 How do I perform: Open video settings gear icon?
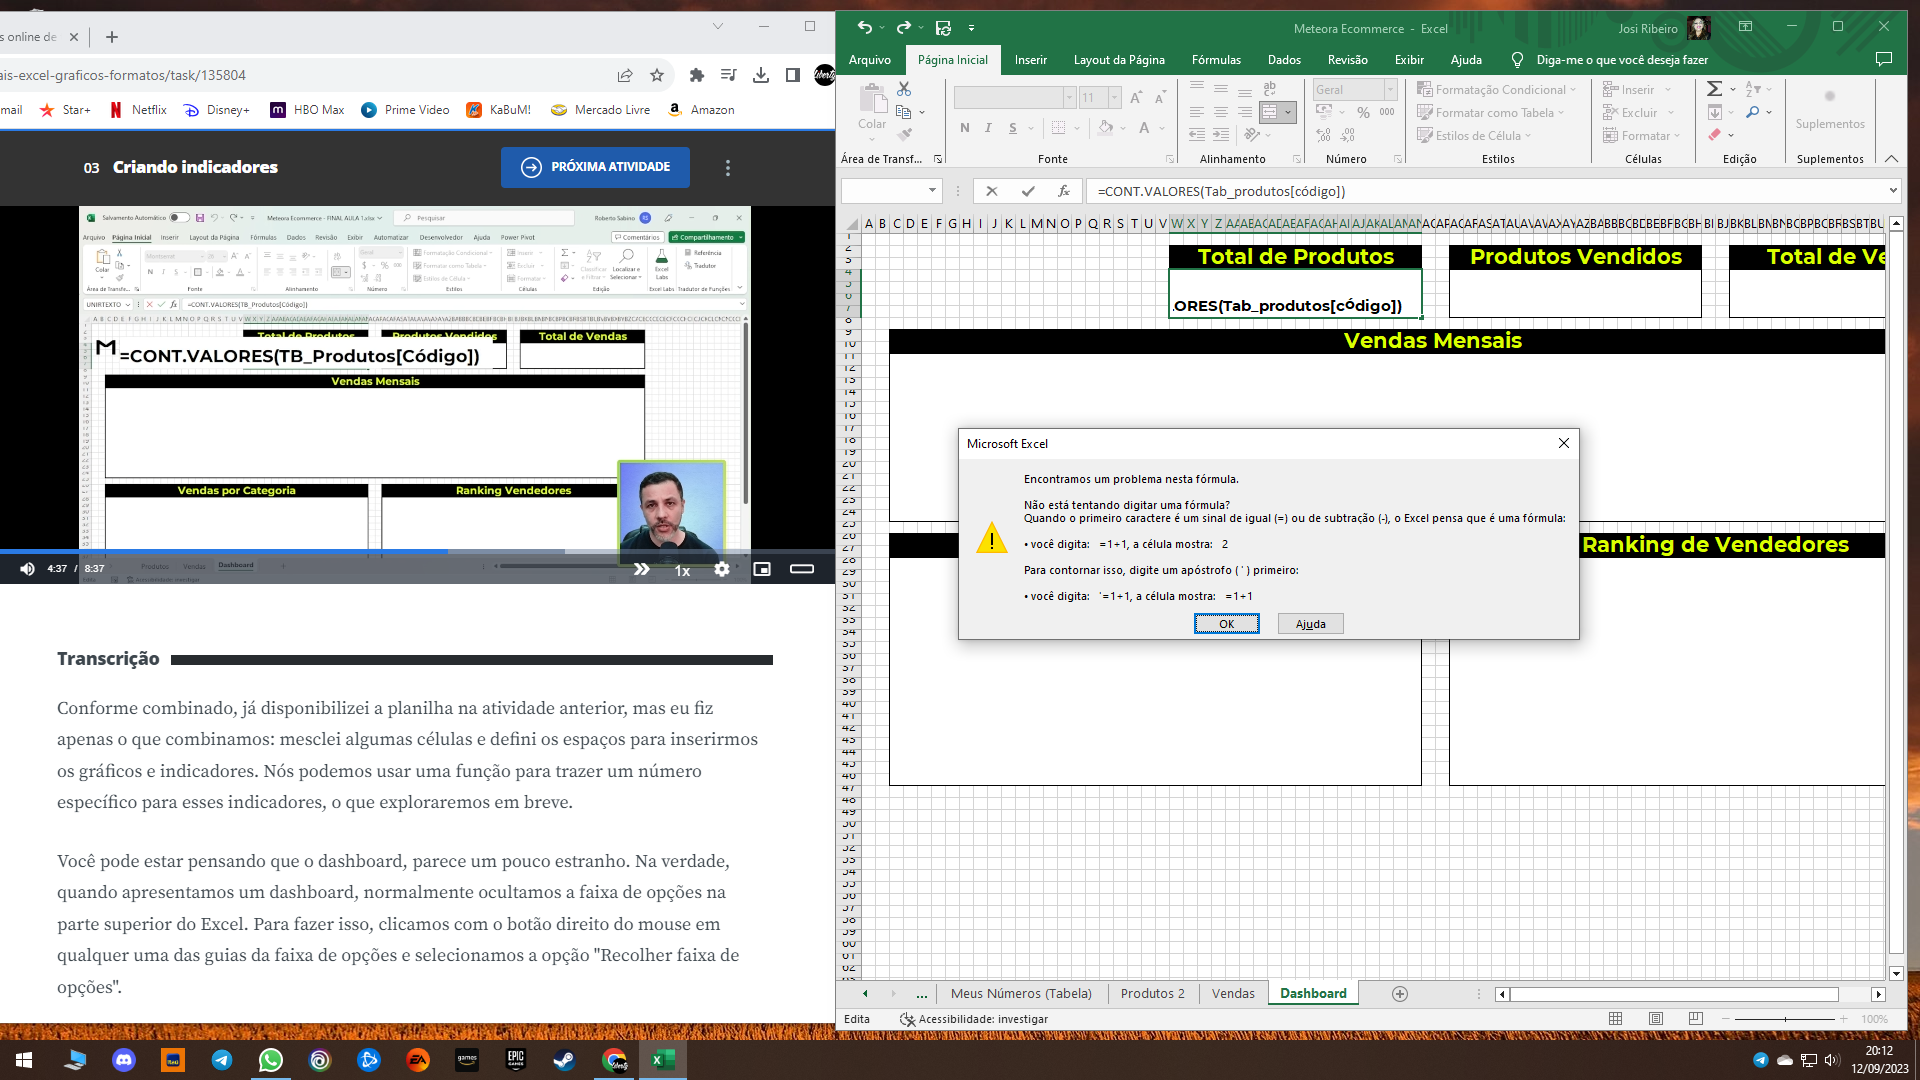click(722, 569)
